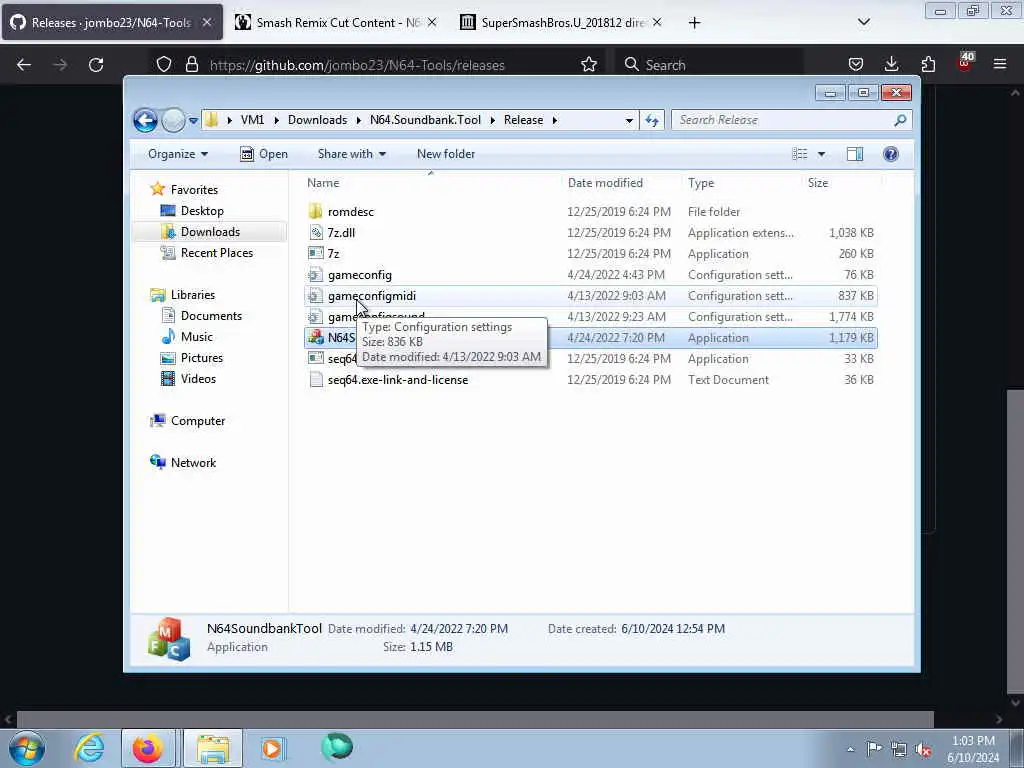The image size is (1024, 768).
Task: Open Videos library in the sidebar
Action: coord(198,379)
